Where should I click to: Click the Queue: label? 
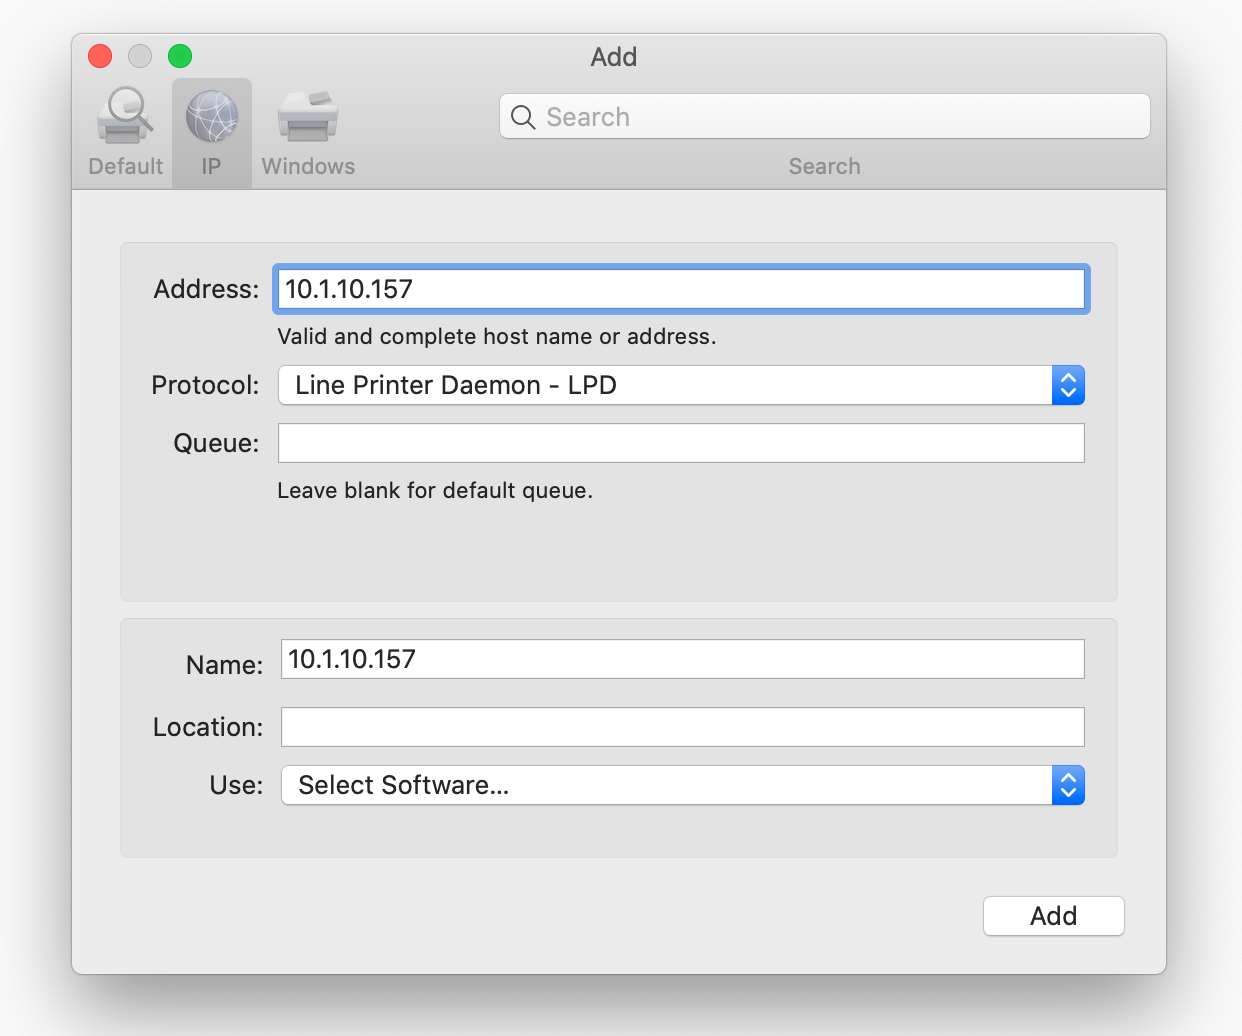coord(216,443)
